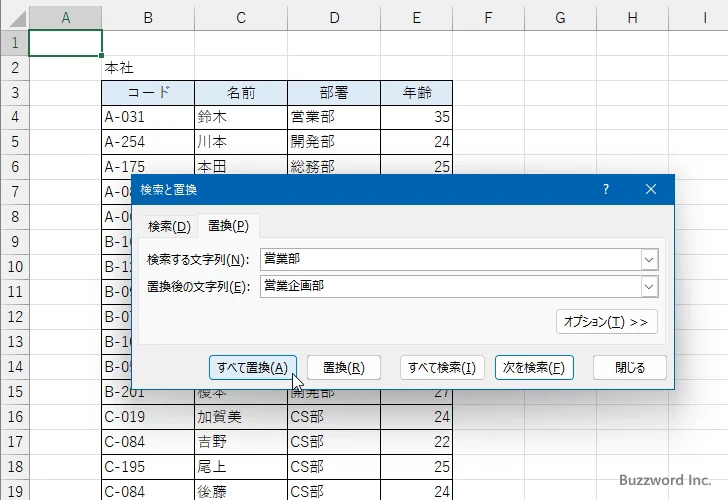Click into the 検索する文字列 text field
The width and height of the screenshot is (728, 500).
tap(448, 260)
